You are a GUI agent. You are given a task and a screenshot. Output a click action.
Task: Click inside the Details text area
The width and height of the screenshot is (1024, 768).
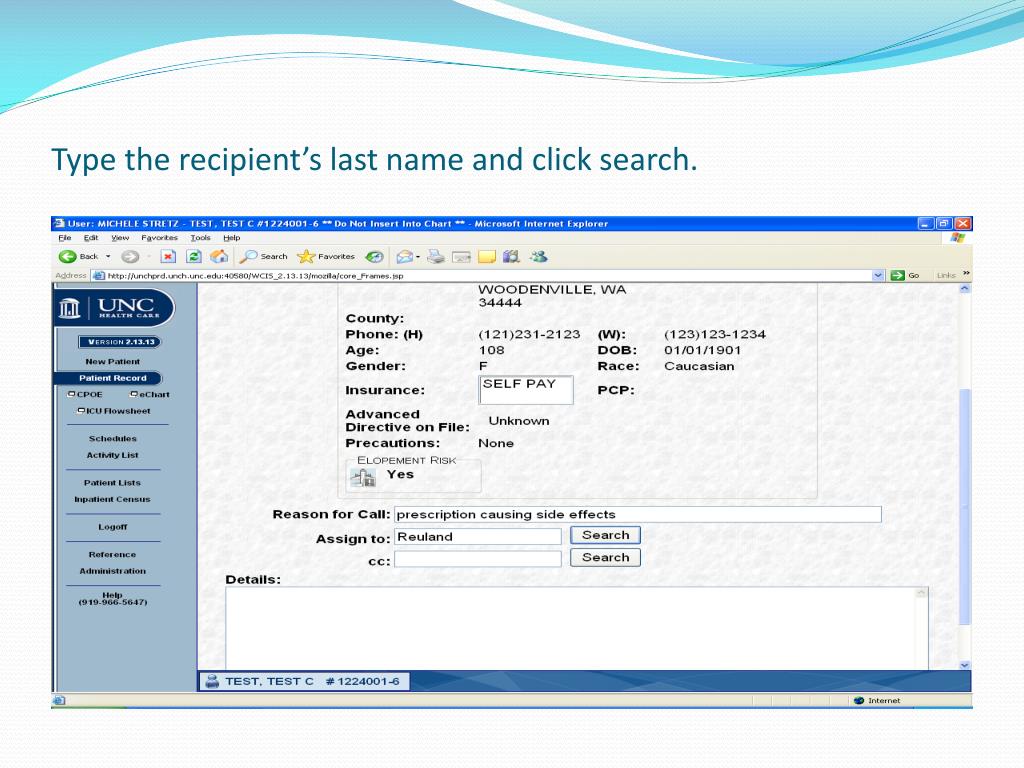[x=569, y=628]
